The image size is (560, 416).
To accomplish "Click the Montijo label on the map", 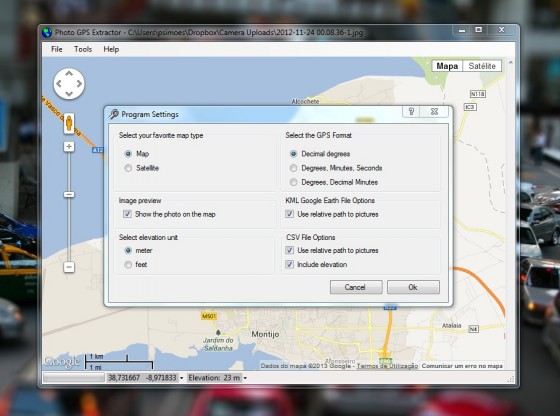I will [x=265, y=334].
